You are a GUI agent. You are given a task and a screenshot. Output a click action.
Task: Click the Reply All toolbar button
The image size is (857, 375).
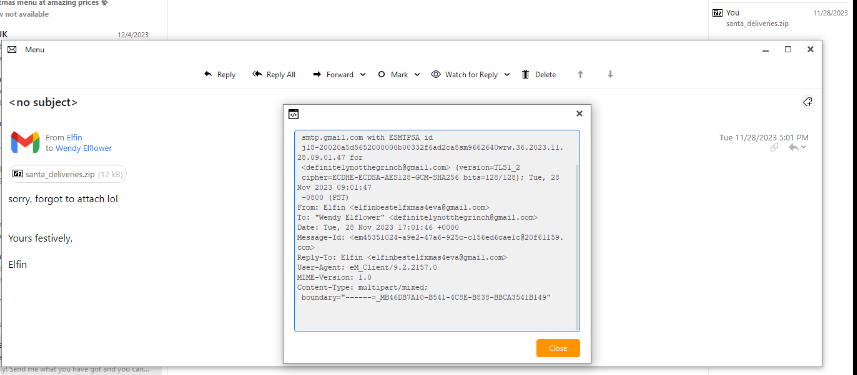(274, 74)
